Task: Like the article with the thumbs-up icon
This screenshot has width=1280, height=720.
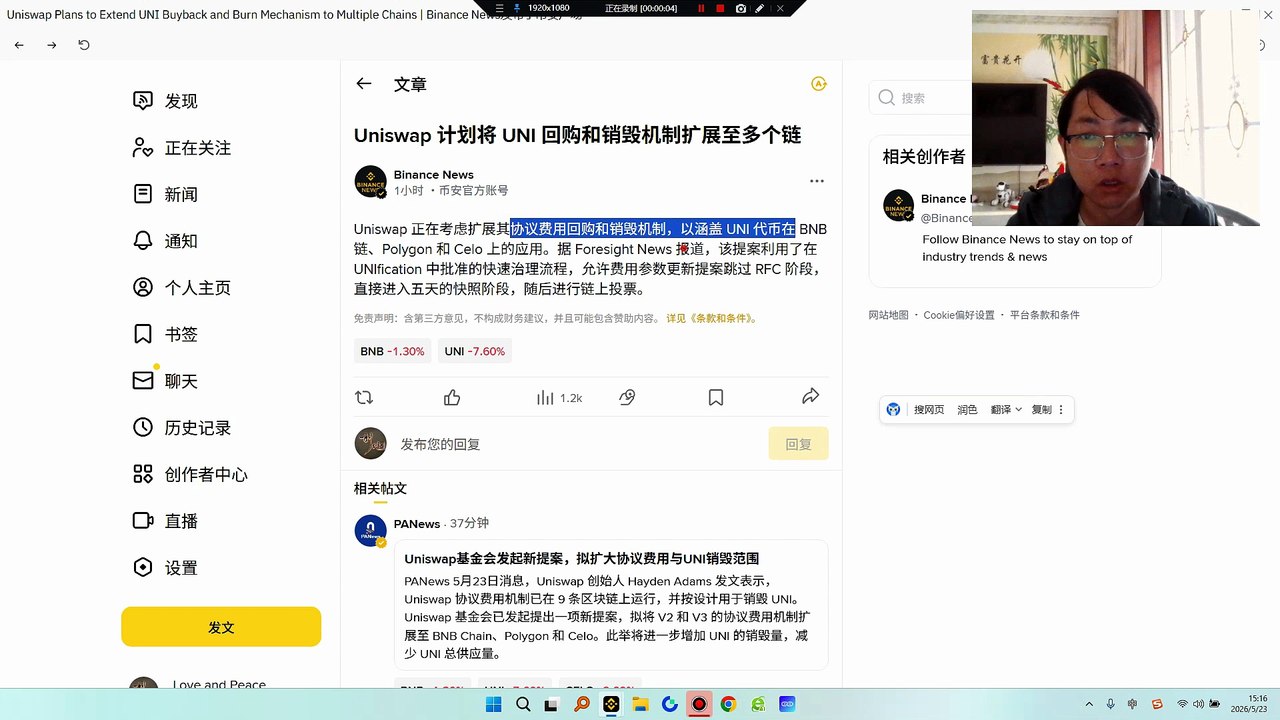Action: pos(452,398)
